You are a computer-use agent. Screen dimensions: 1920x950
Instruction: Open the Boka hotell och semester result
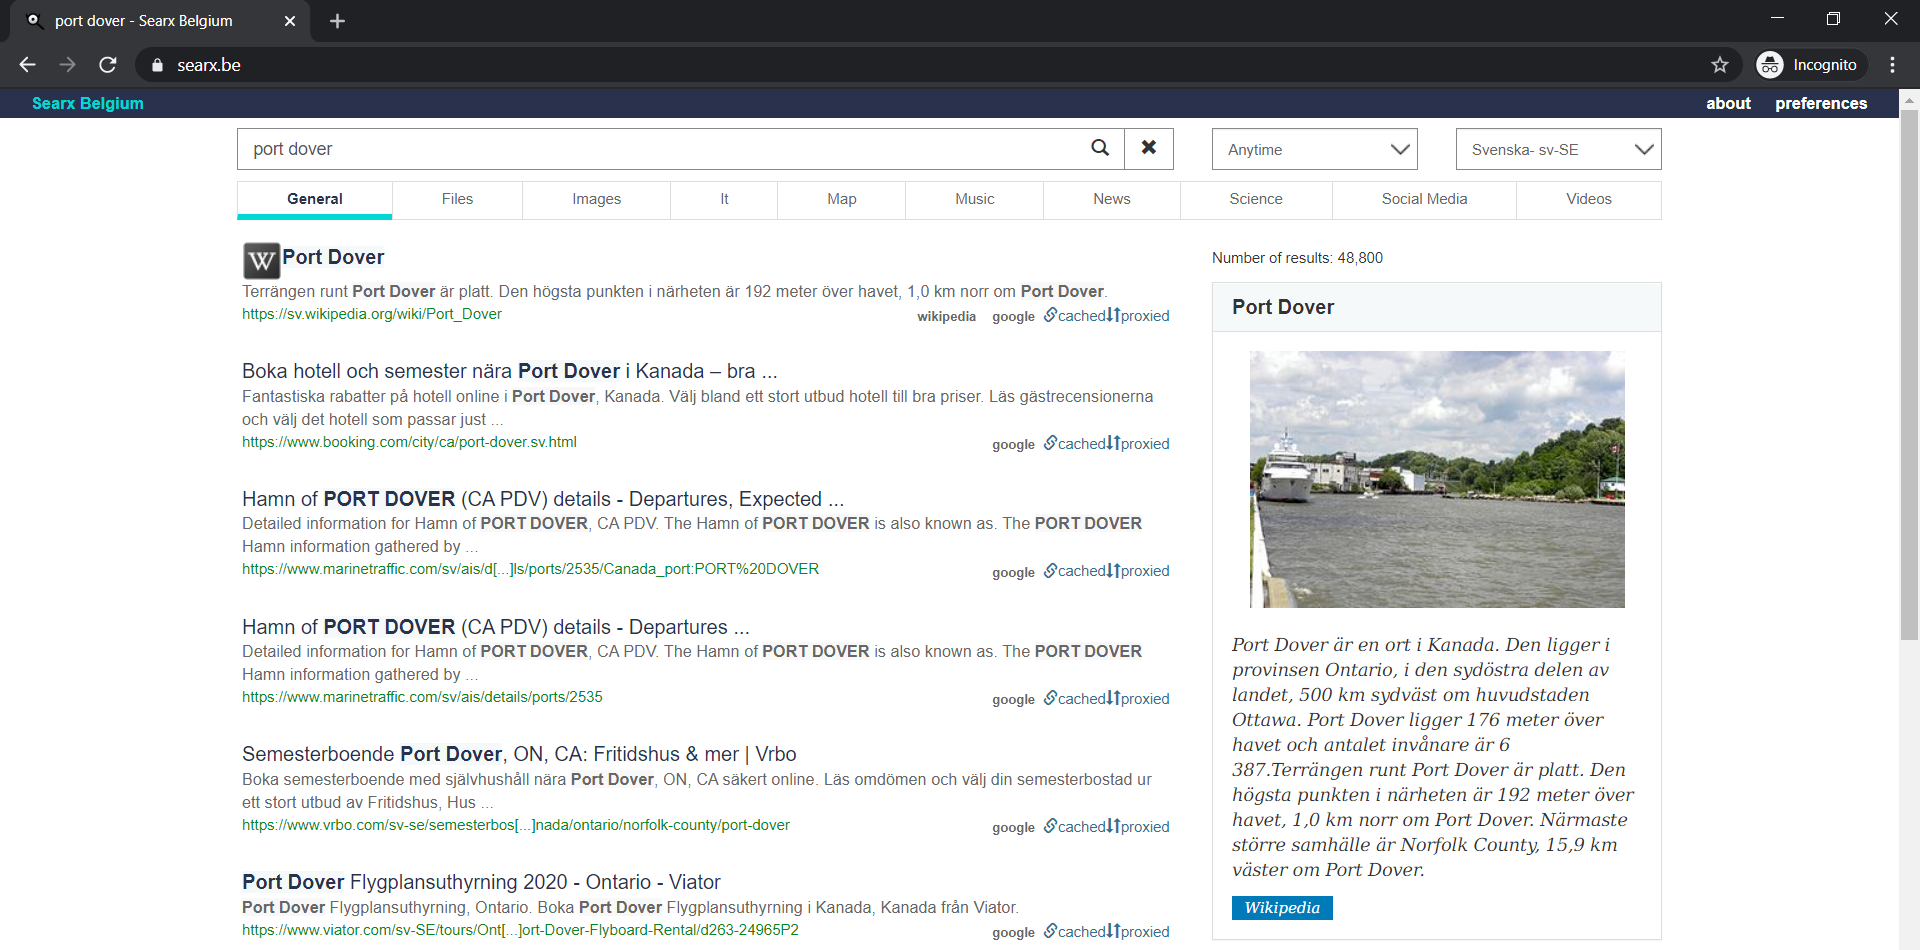pos(509,371)
